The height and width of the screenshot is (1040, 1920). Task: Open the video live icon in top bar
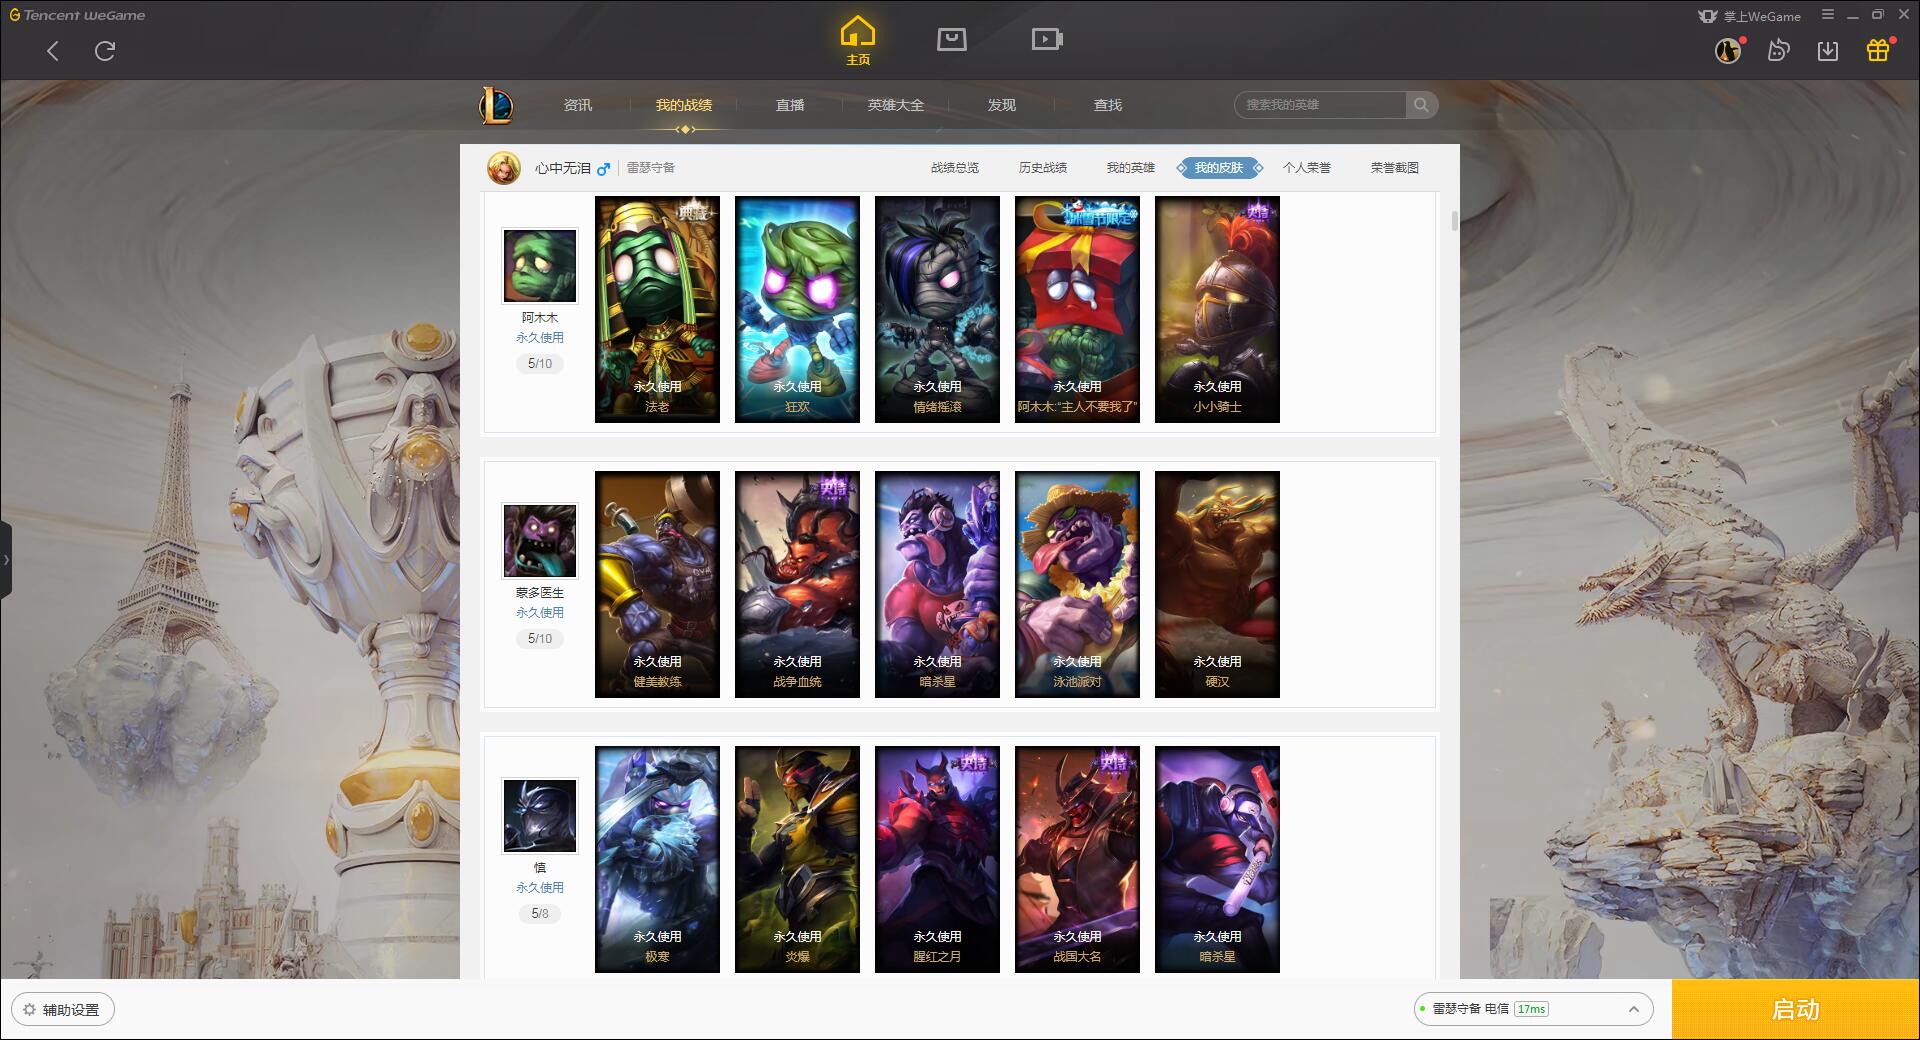click(1047, 39)
